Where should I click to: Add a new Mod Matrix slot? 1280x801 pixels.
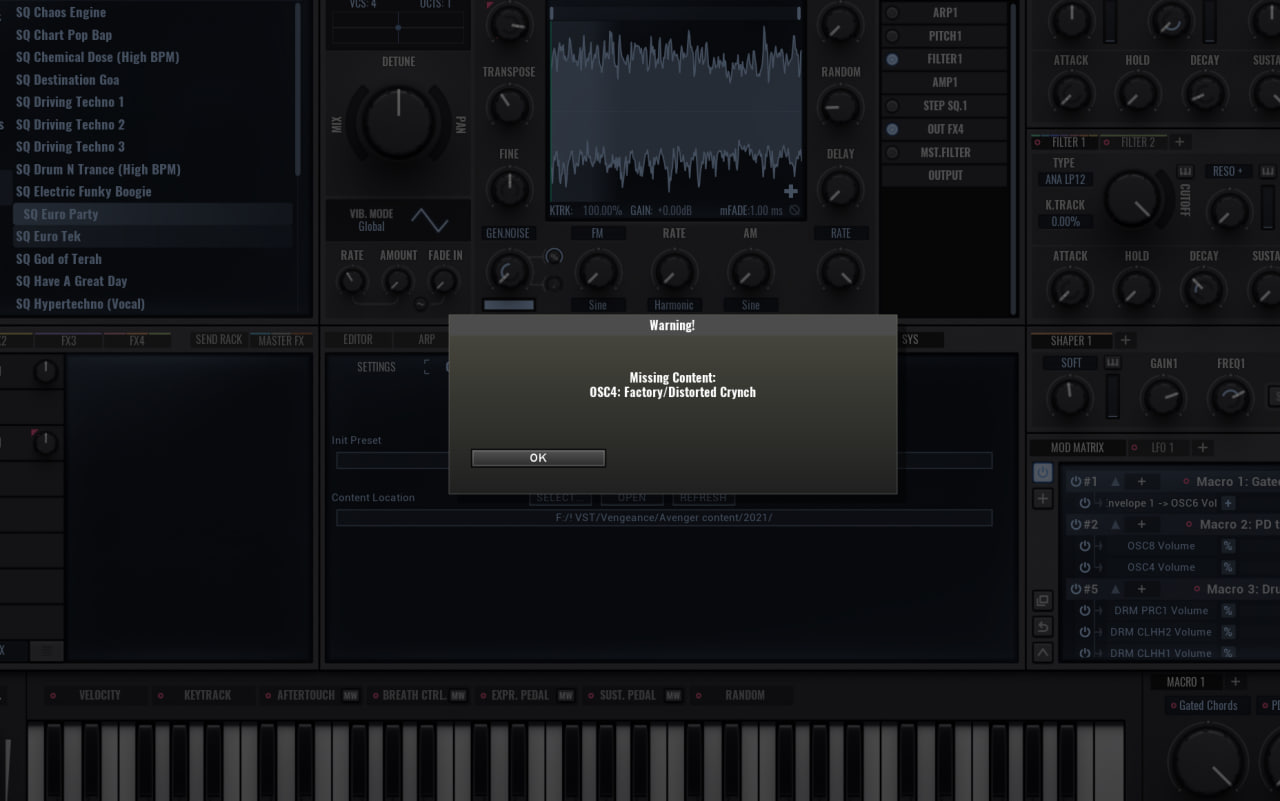tap(1043, 498)
